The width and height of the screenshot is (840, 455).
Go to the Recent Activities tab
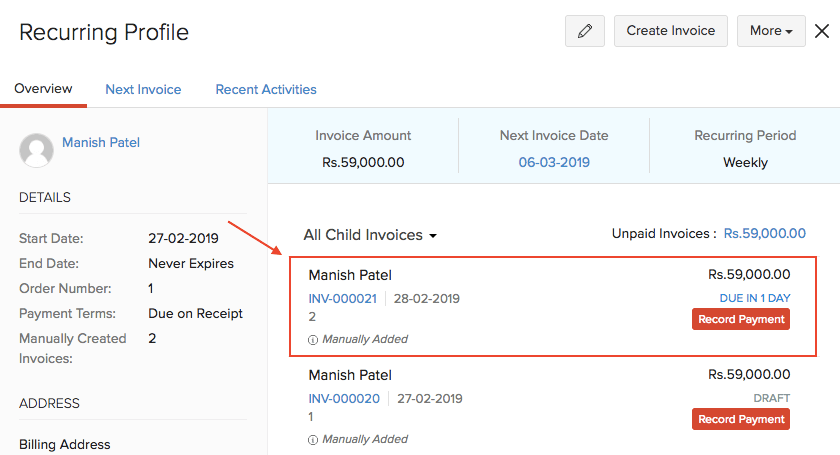pyautogui.click(x=266, y=89)
